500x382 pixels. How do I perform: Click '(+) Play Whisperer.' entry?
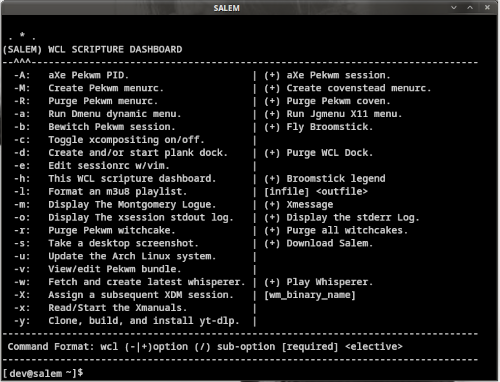(x=318, y=282)
